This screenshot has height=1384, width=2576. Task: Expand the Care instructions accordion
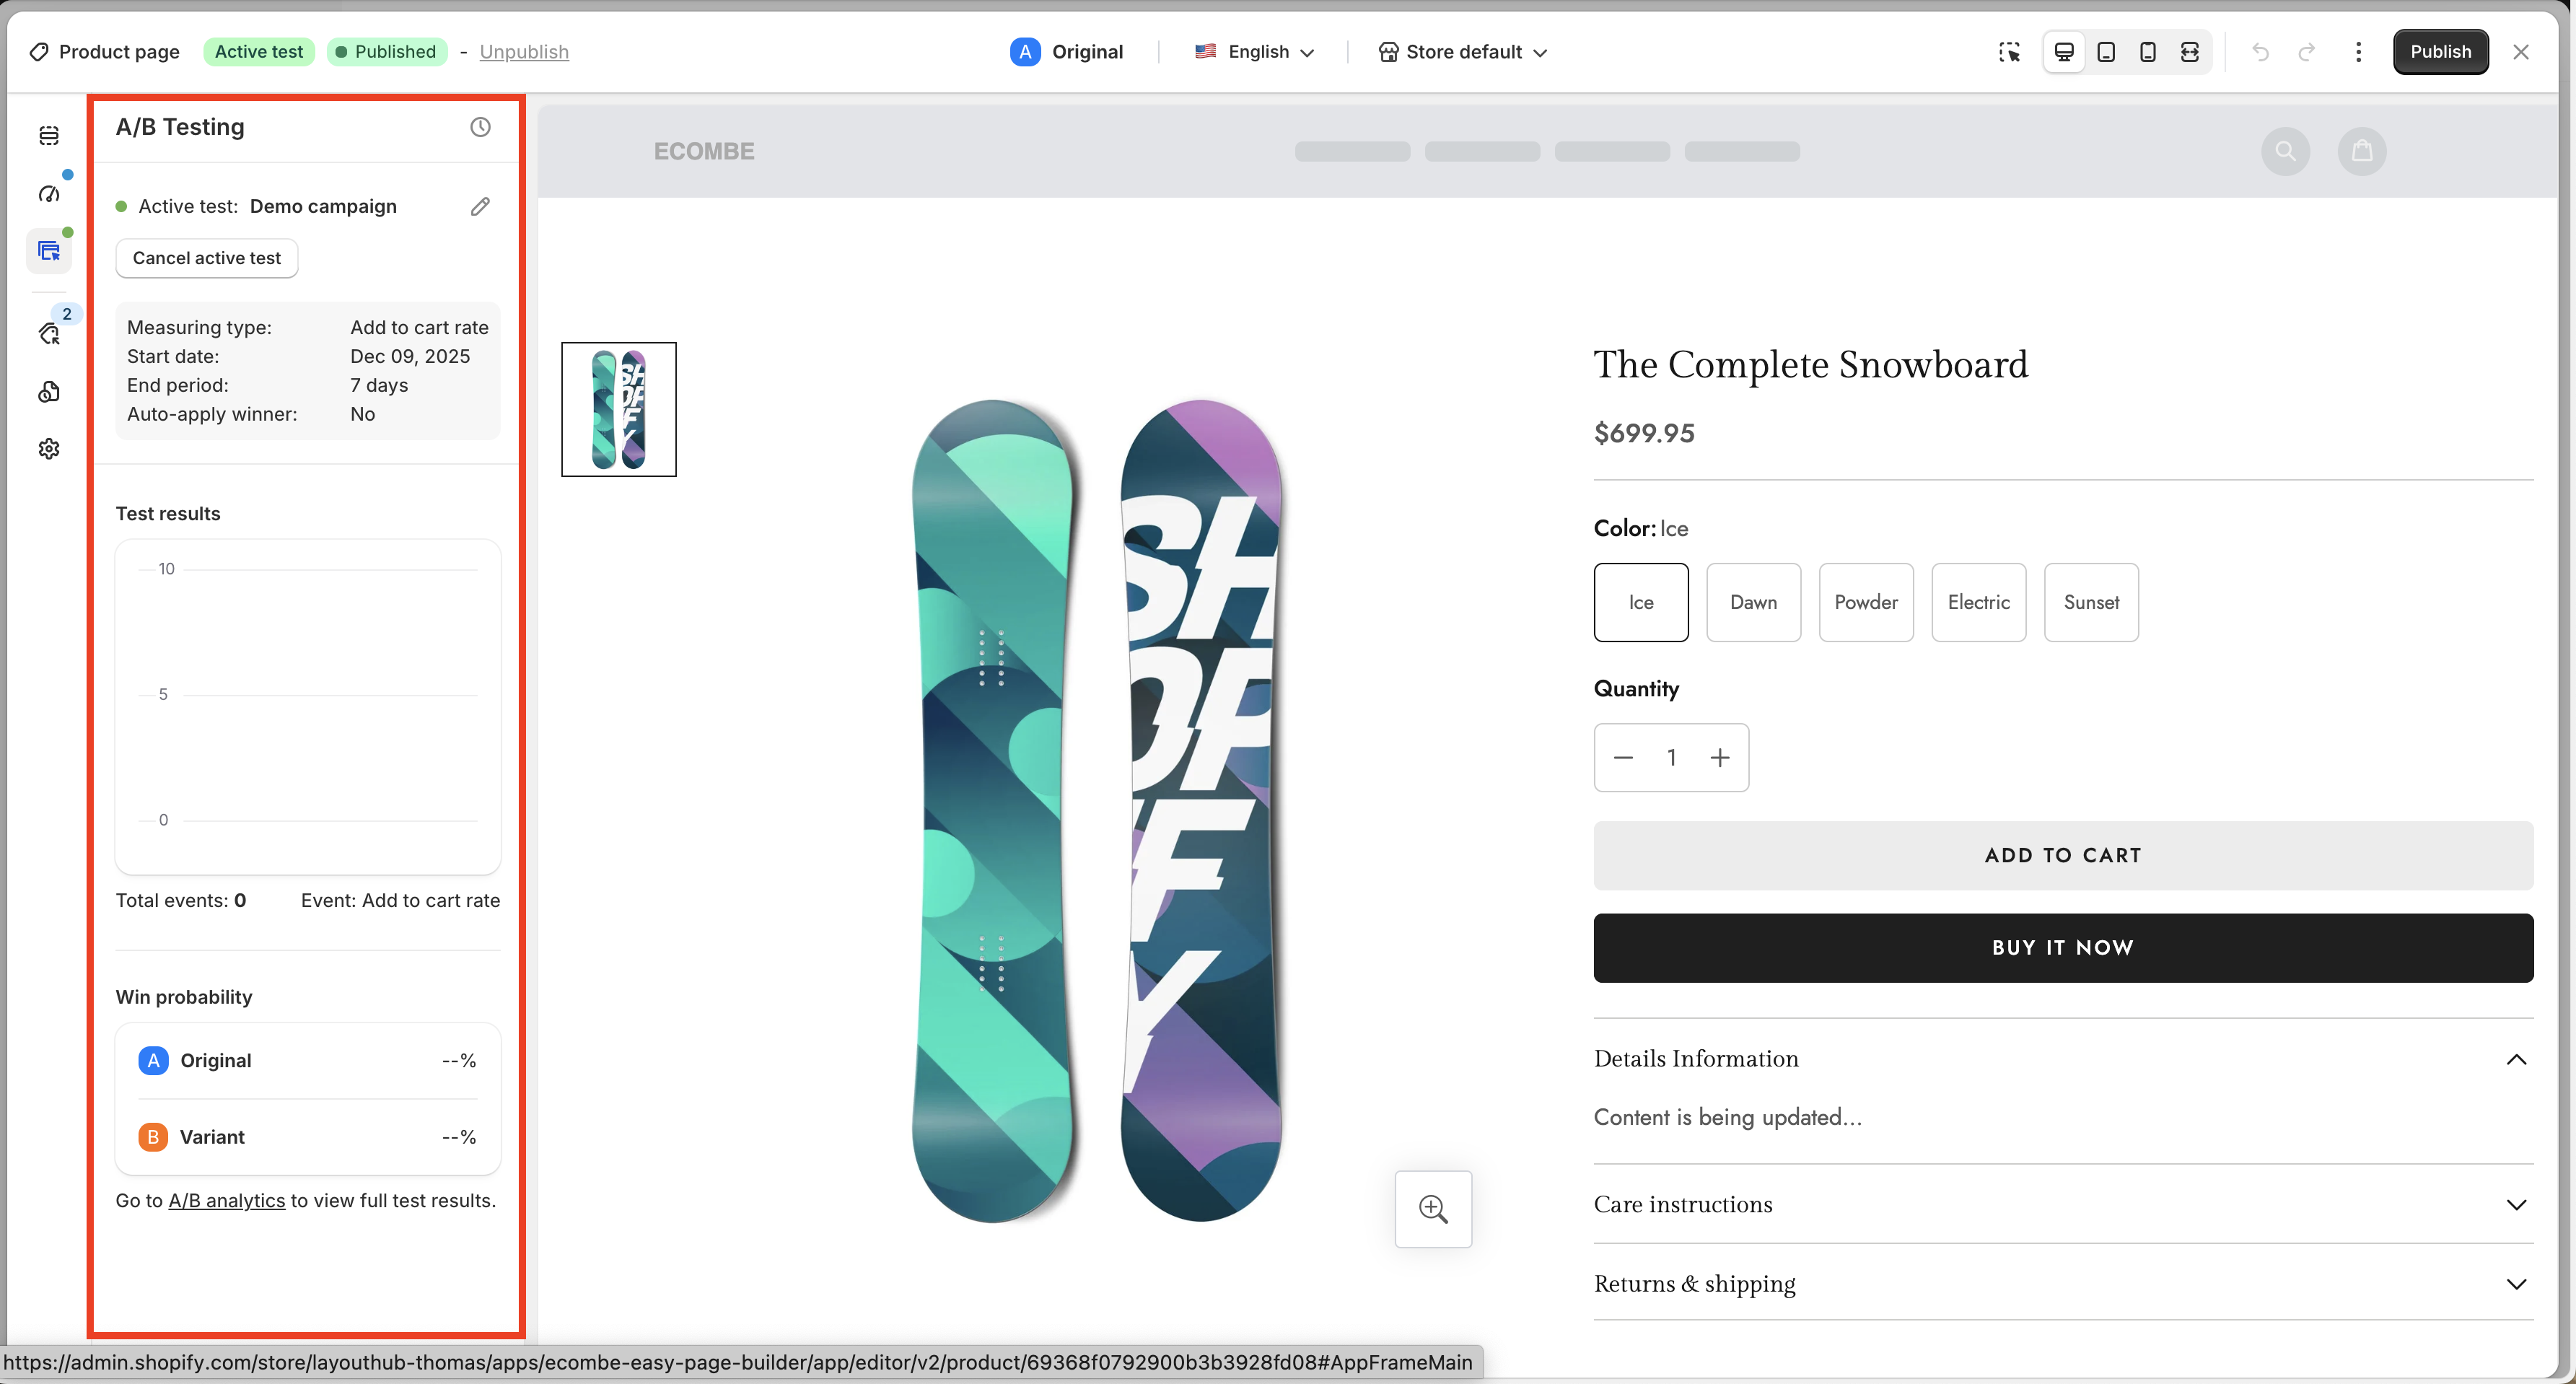pyautogui.click(x=2062, y=1204)
